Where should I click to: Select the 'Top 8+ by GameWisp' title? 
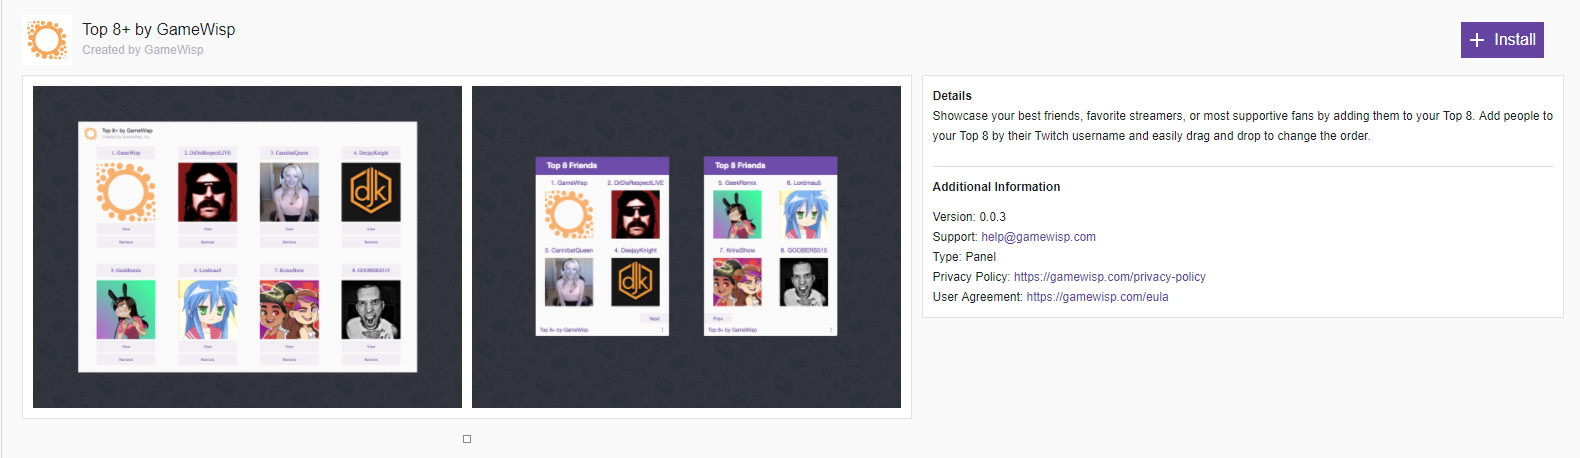[x=159, y=29]
